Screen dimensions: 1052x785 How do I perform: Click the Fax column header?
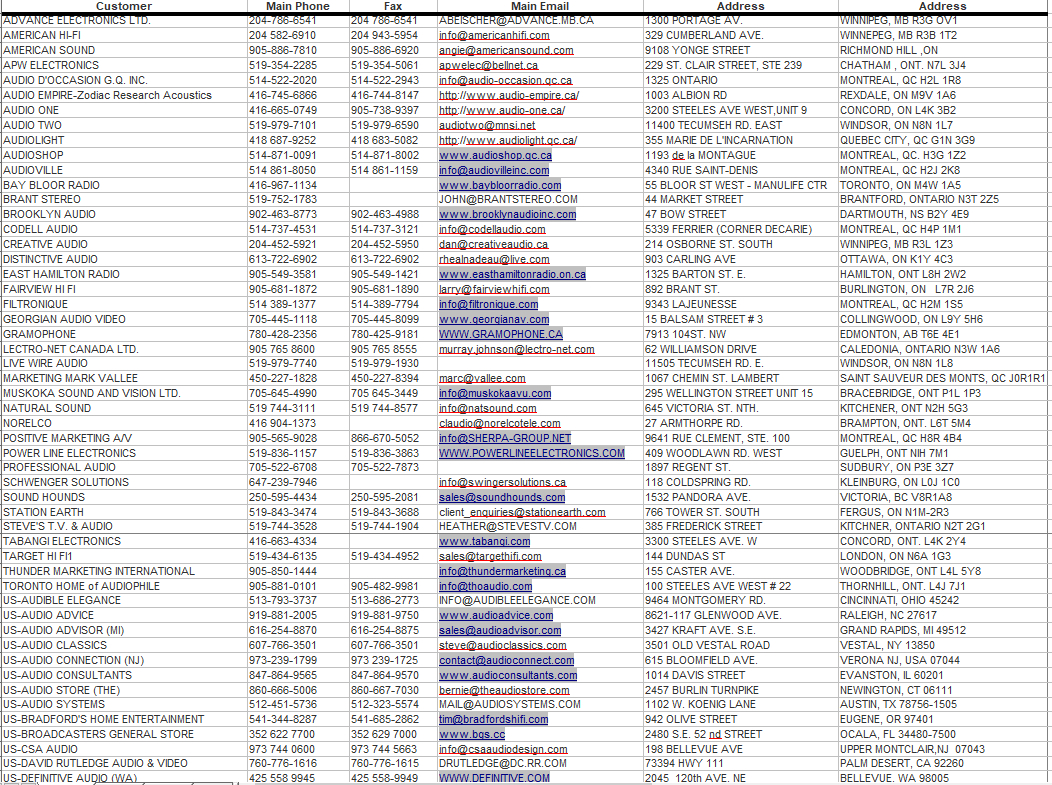click(x=393, y=6)
